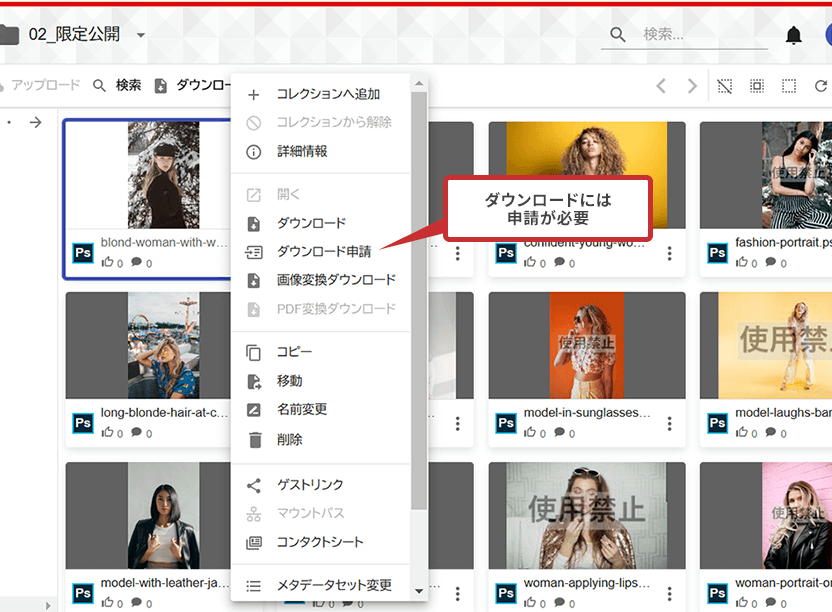The width and height of the screenshot is (832, 612).
Task: Select the long-blonde-hair-at-c... thumbnail
Action: [163, 345]
